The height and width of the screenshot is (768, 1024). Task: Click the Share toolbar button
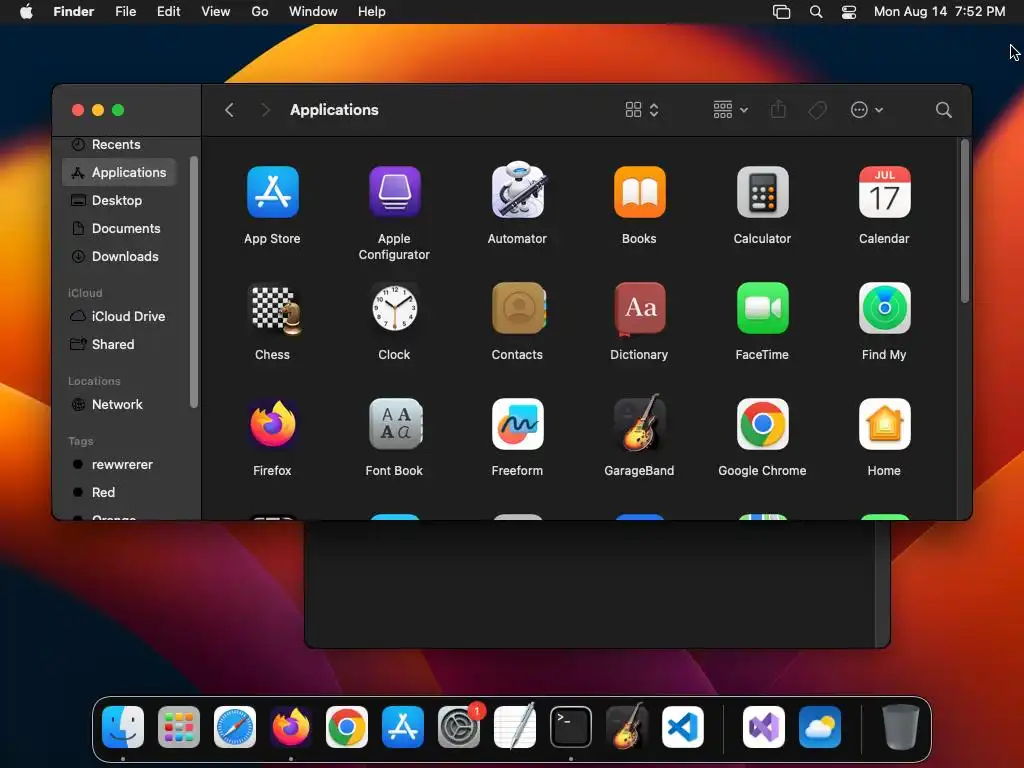click(778, 109)
